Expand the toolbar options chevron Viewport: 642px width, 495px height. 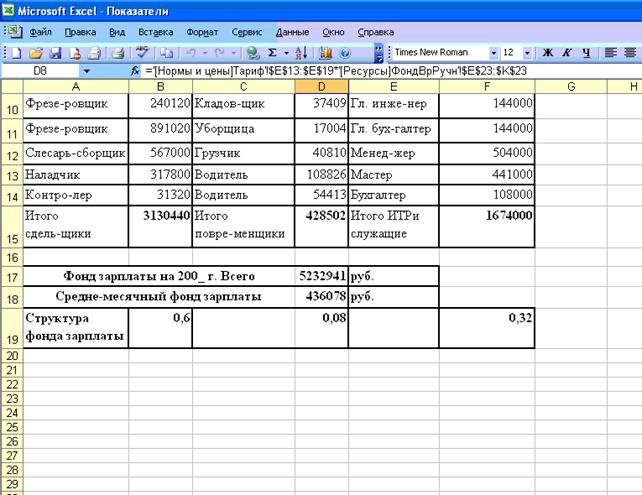tap(378, 53)
